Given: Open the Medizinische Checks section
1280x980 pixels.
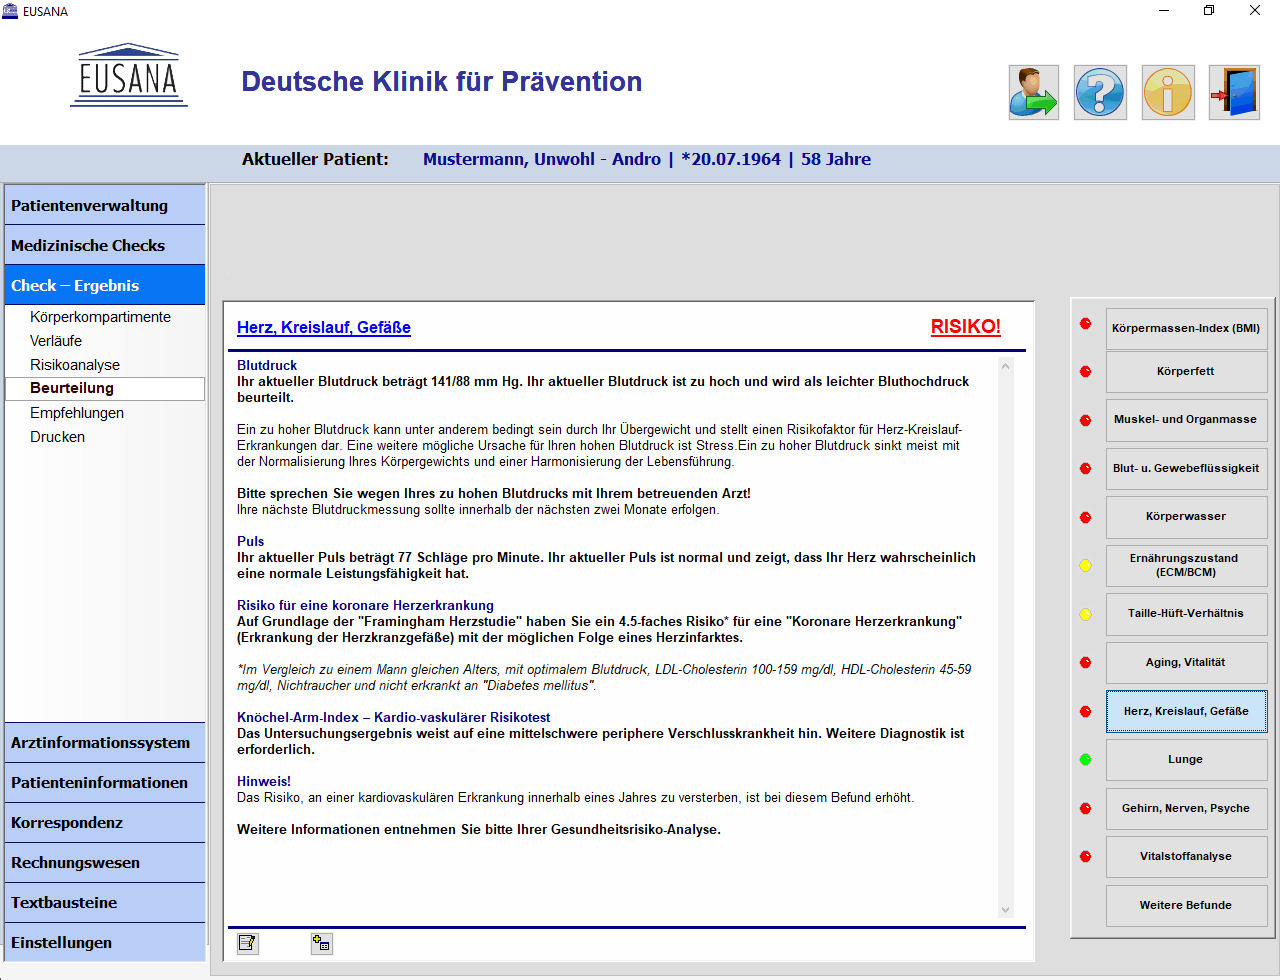Looking at the screenshot, I should (105, 245).
